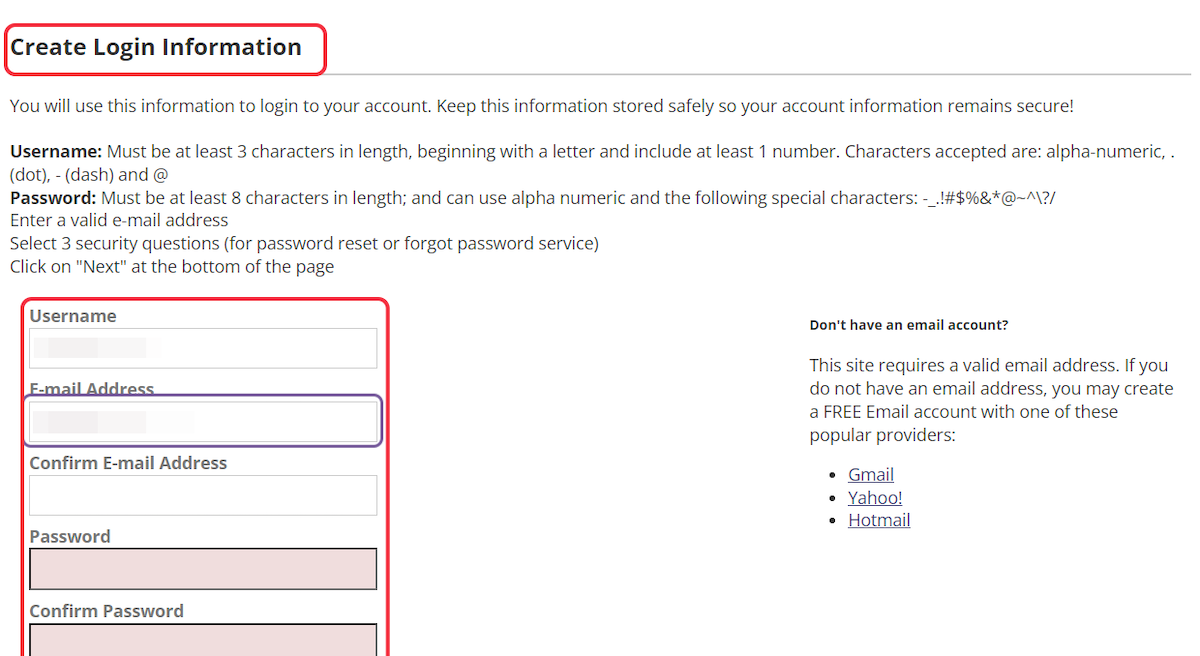Click the pink Password input box

[x=203, y=568]
